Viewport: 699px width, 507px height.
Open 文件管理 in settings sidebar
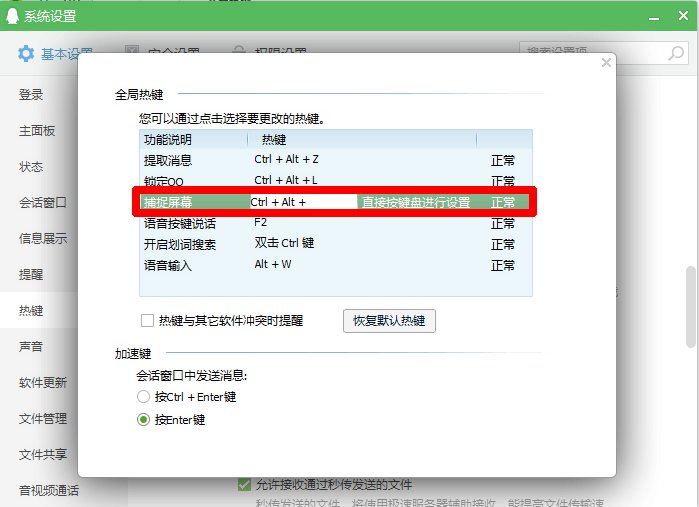click(43, 418)
